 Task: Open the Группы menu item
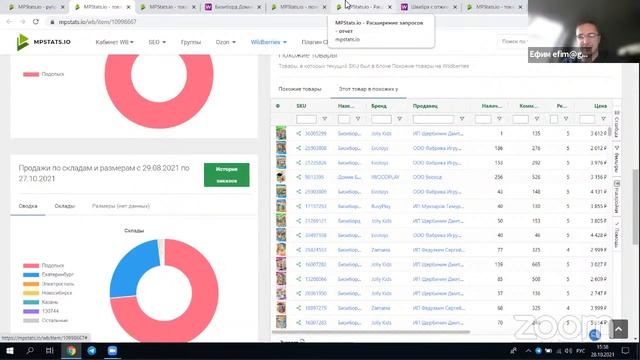point(191,42)
